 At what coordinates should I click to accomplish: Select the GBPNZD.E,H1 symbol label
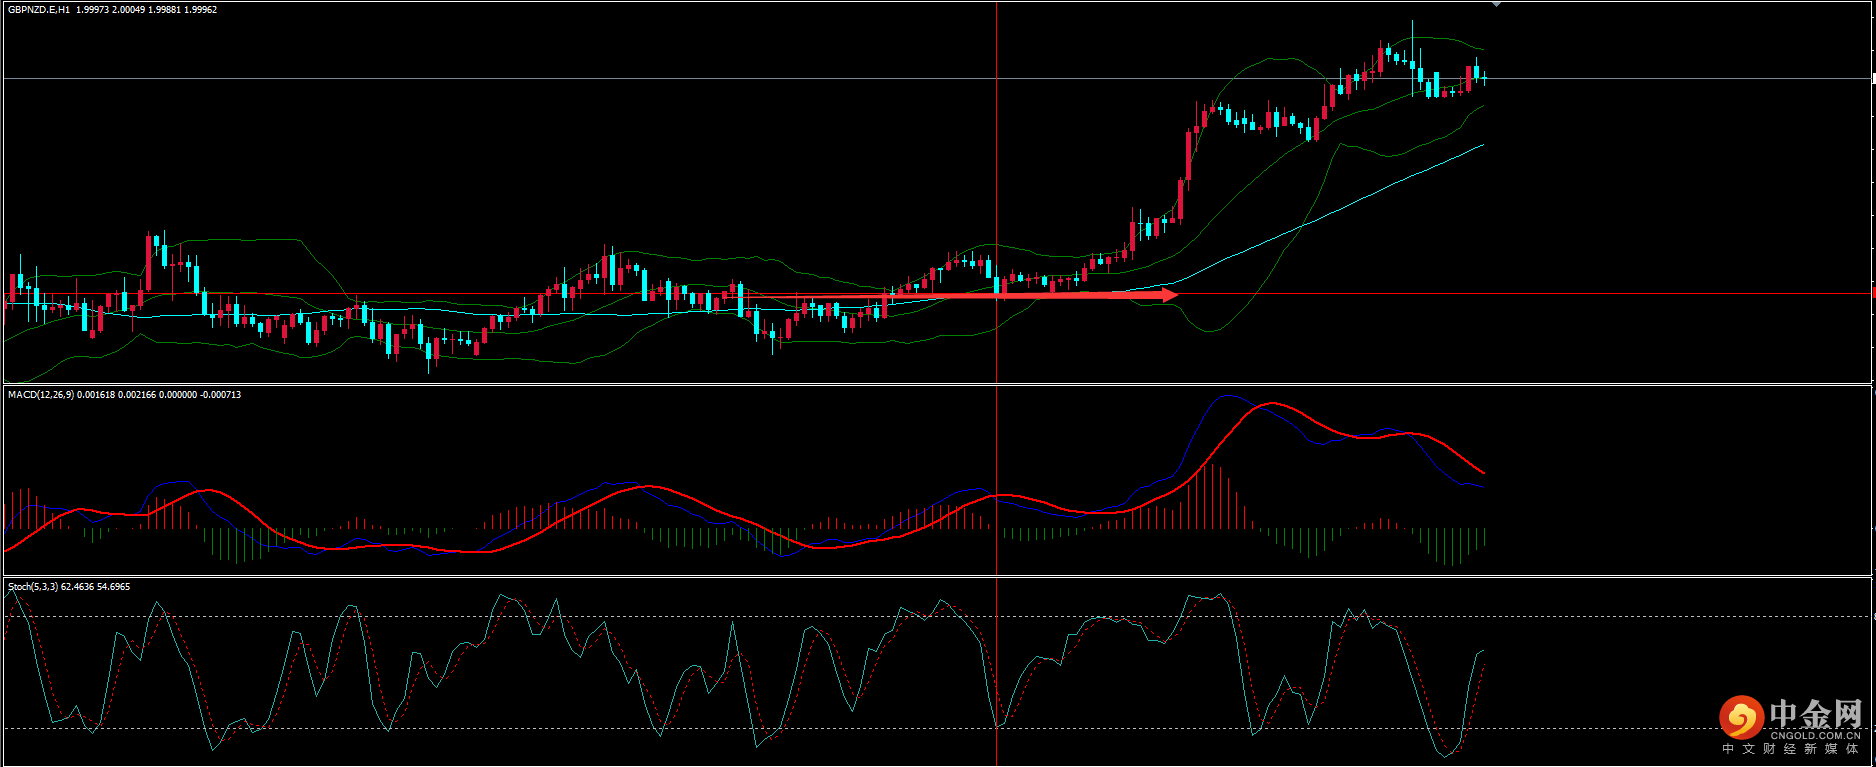(x=38, y=10)
